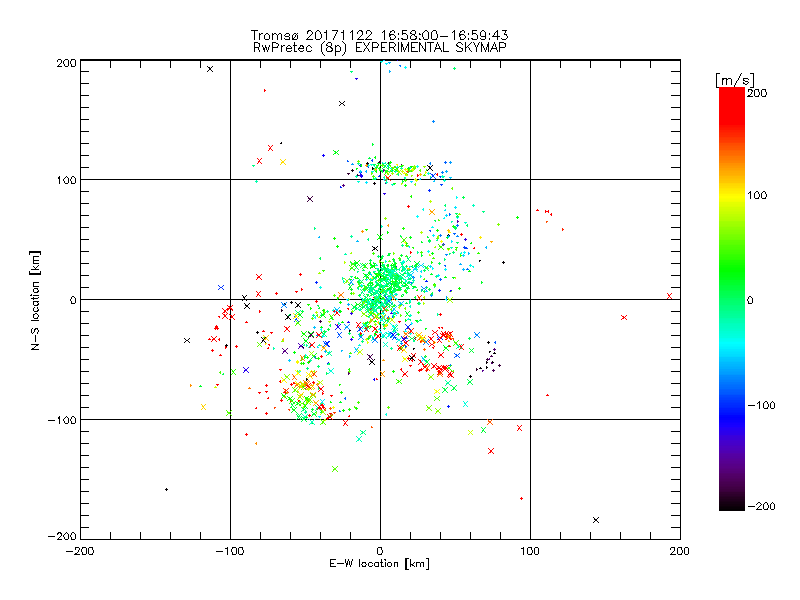Click the colorbar value '100' near yellow
The width and height of the screenshot is (800, 600).
757,195
